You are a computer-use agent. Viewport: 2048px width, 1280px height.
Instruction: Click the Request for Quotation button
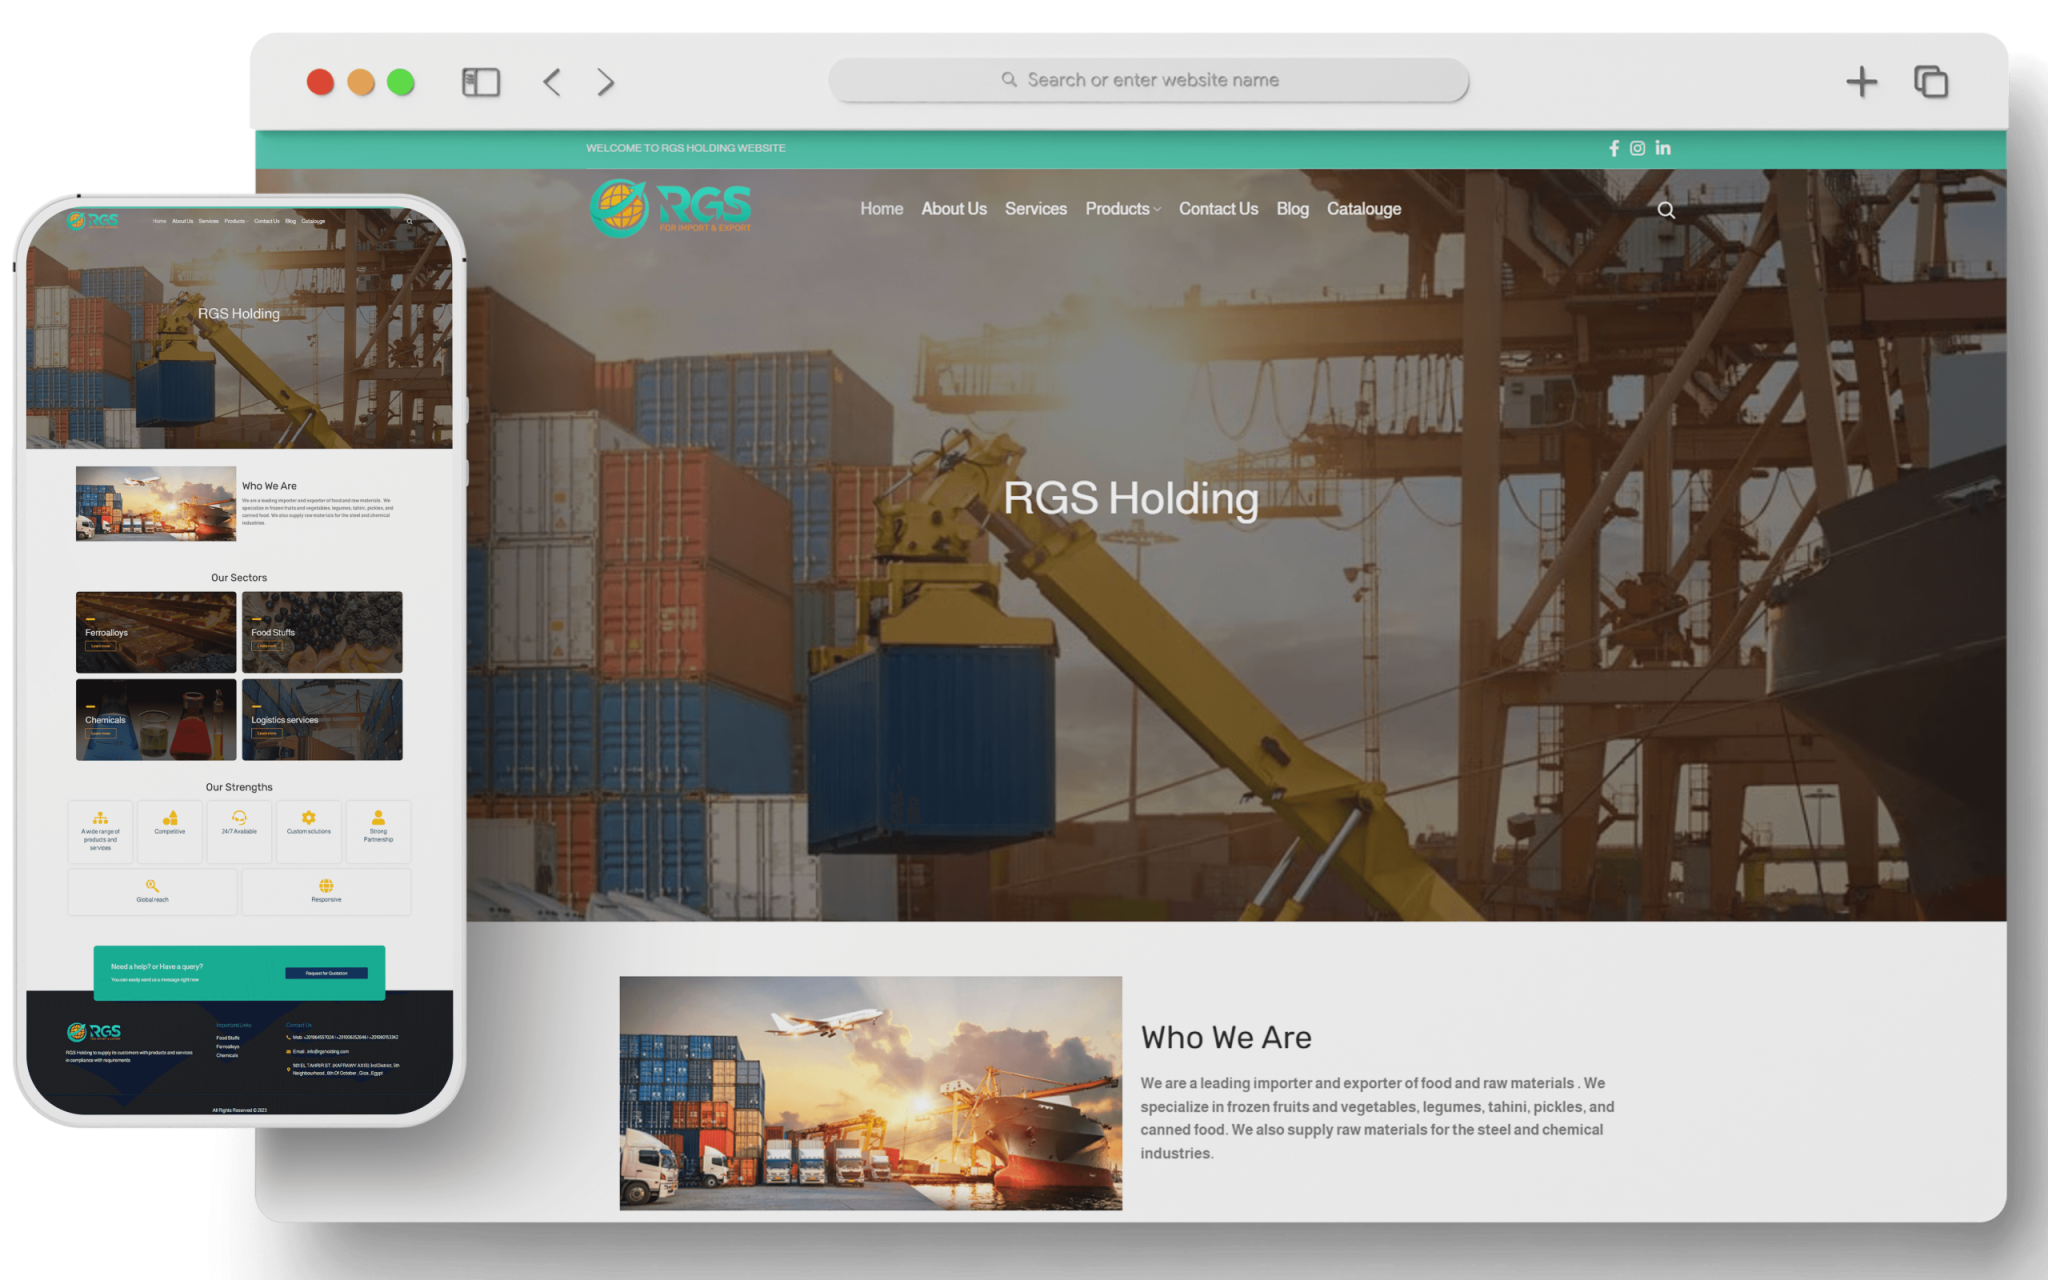(x=326, y=973)
